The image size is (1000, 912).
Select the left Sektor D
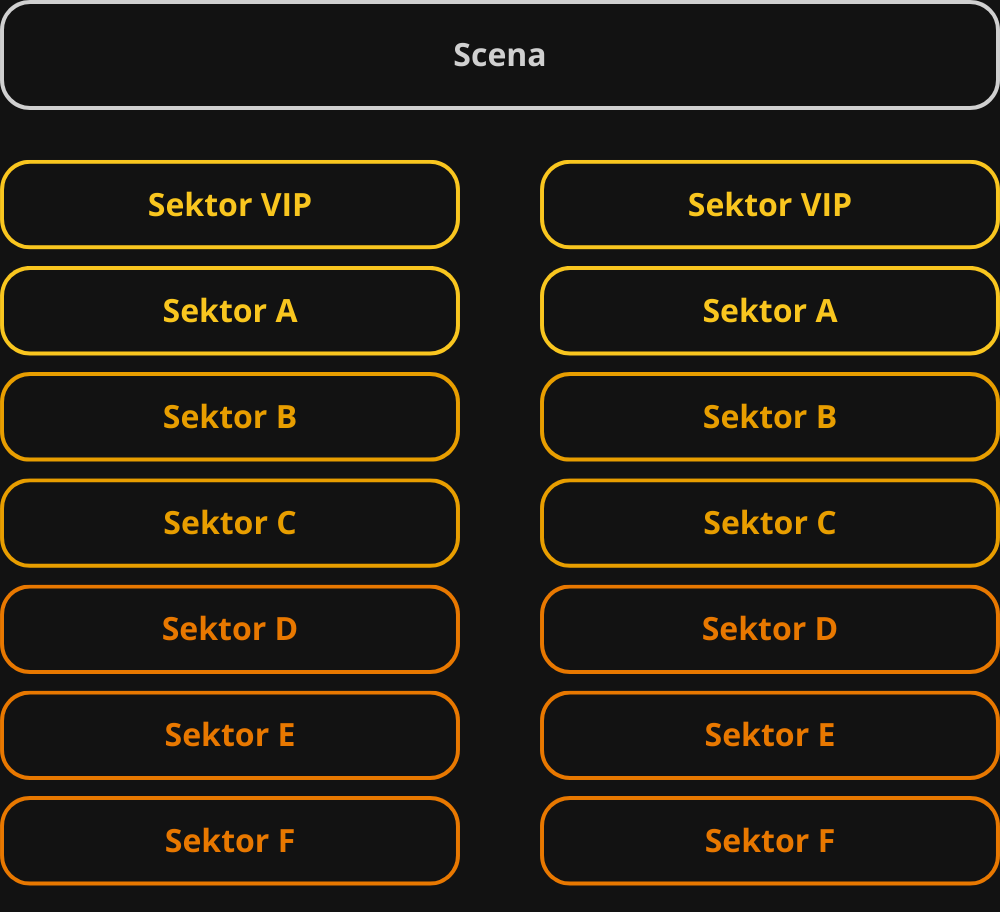[x=230, y=629]
